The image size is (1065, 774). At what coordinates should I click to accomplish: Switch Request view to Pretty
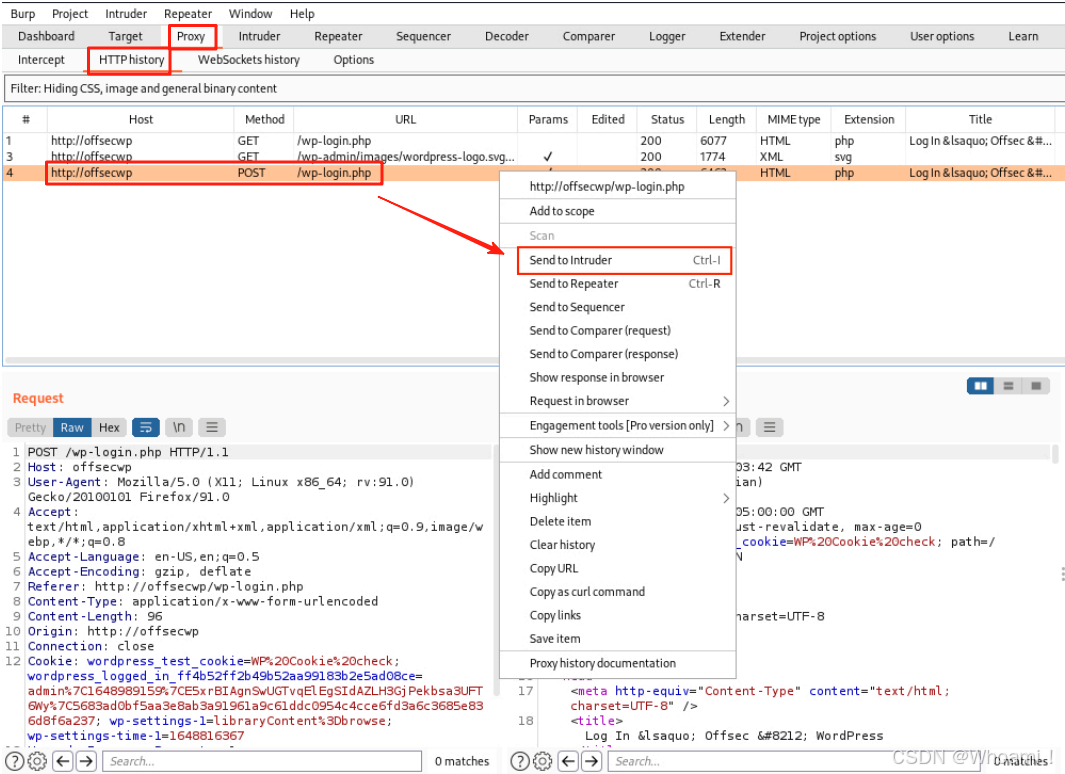[x=31, y=428]
